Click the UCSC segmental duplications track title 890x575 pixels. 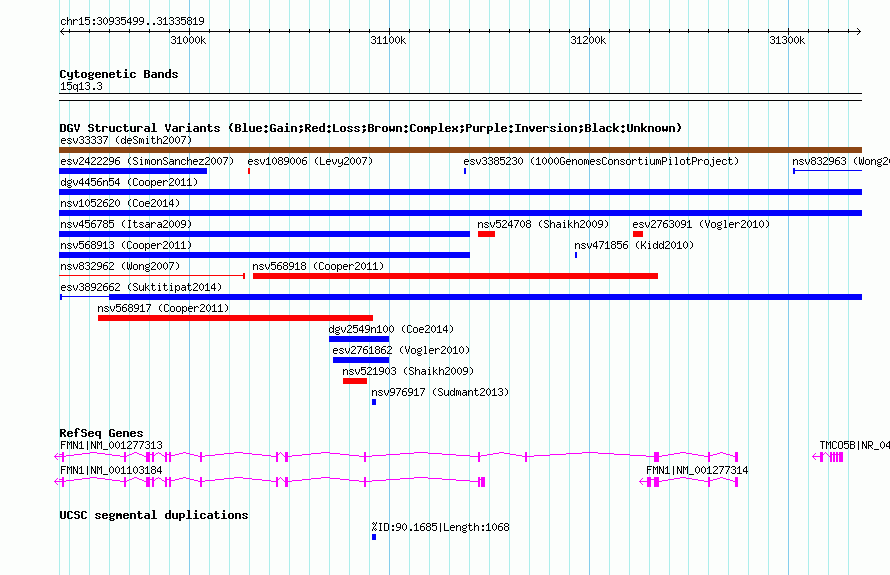coord(154,515)
